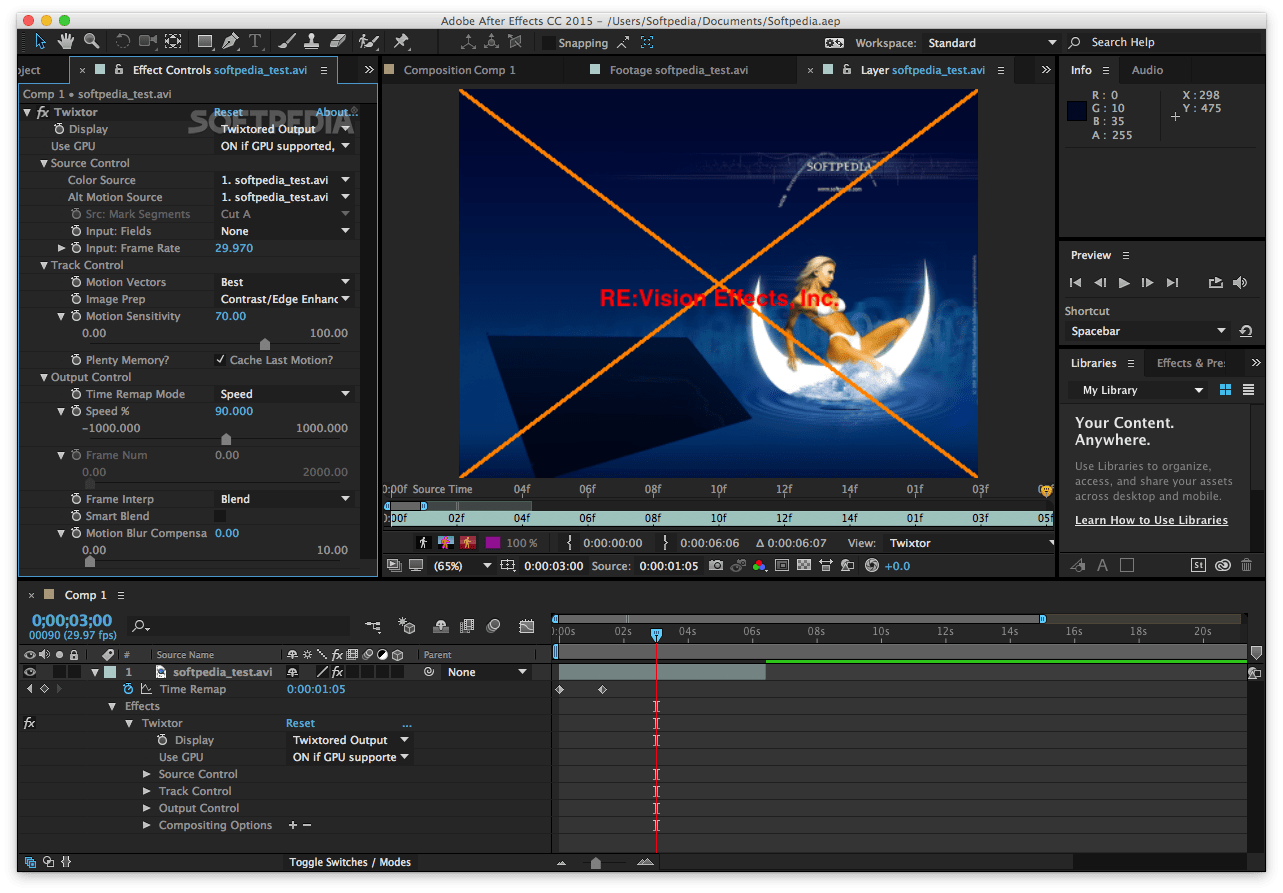Uncheck Cache Last Motion checkbox
The width and height of the screenshot is (1283, 893).
click(220, 360)
